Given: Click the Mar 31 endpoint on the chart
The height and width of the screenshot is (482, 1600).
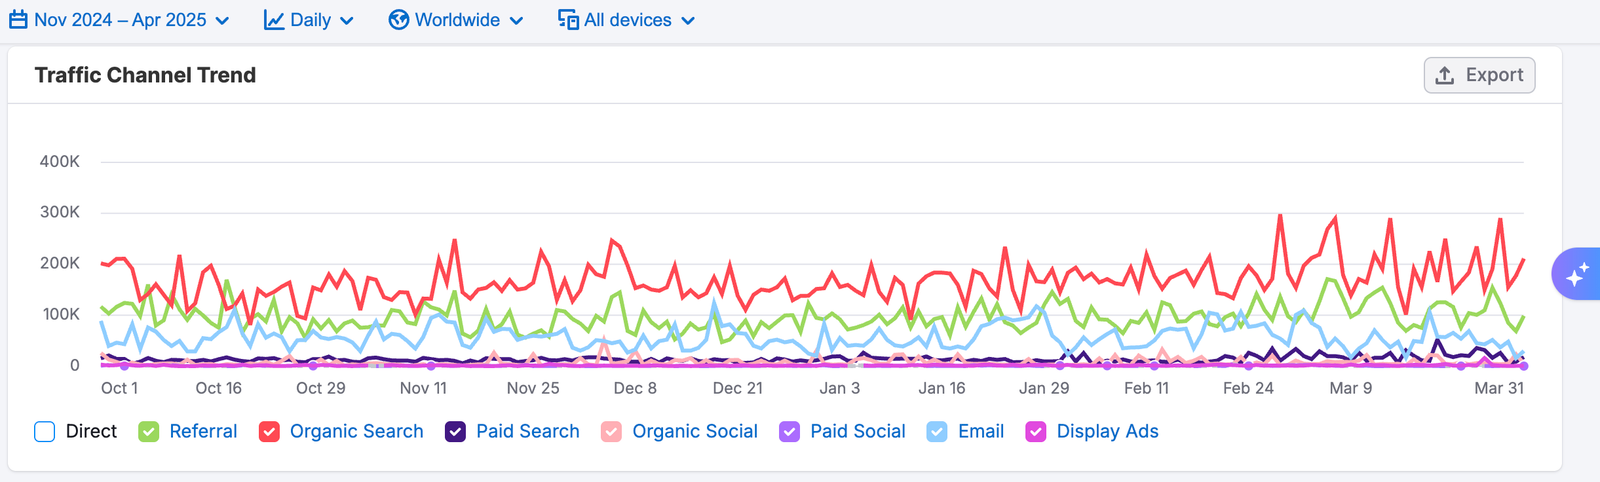Looking at the screenshot, I should click(1523, 366).
